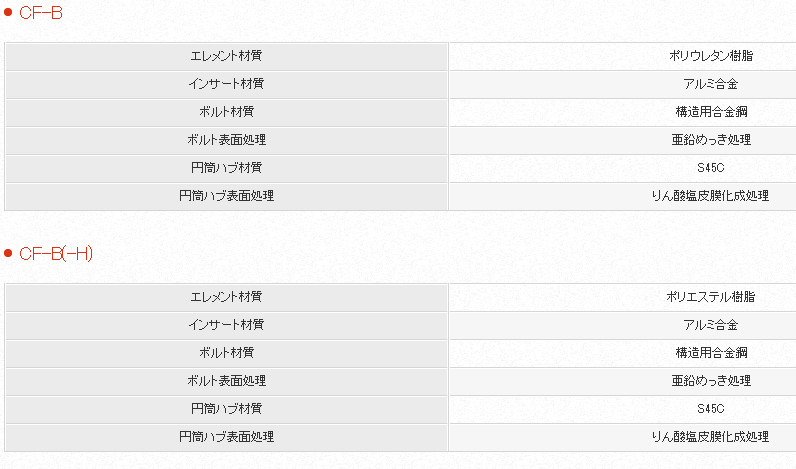
Task: Click ボルト表面処理 label in the CF-B table
Action: (x=226, y=140)
